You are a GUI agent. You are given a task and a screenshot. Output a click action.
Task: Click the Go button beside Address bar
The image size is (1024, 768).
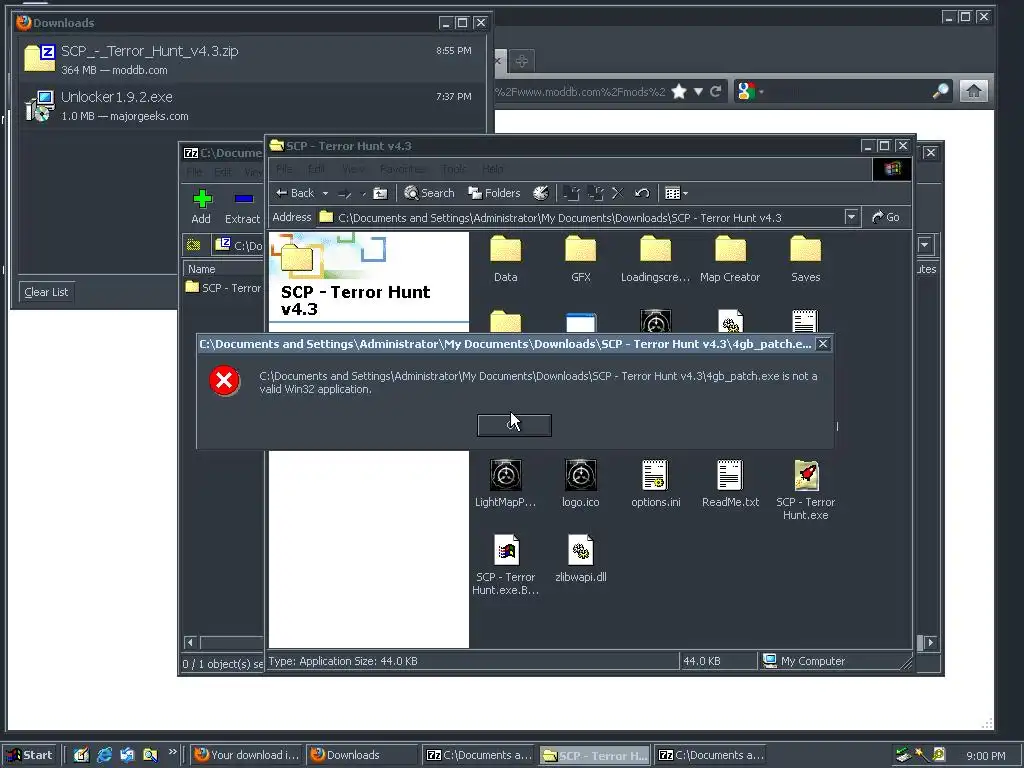[886, 217]
